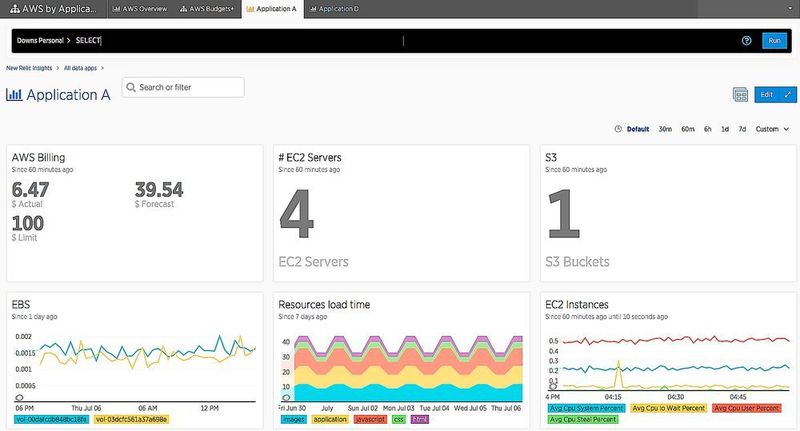800x431 pixels.
Task: Open the AWS by Applica... dashboard group
Action: 54,9
